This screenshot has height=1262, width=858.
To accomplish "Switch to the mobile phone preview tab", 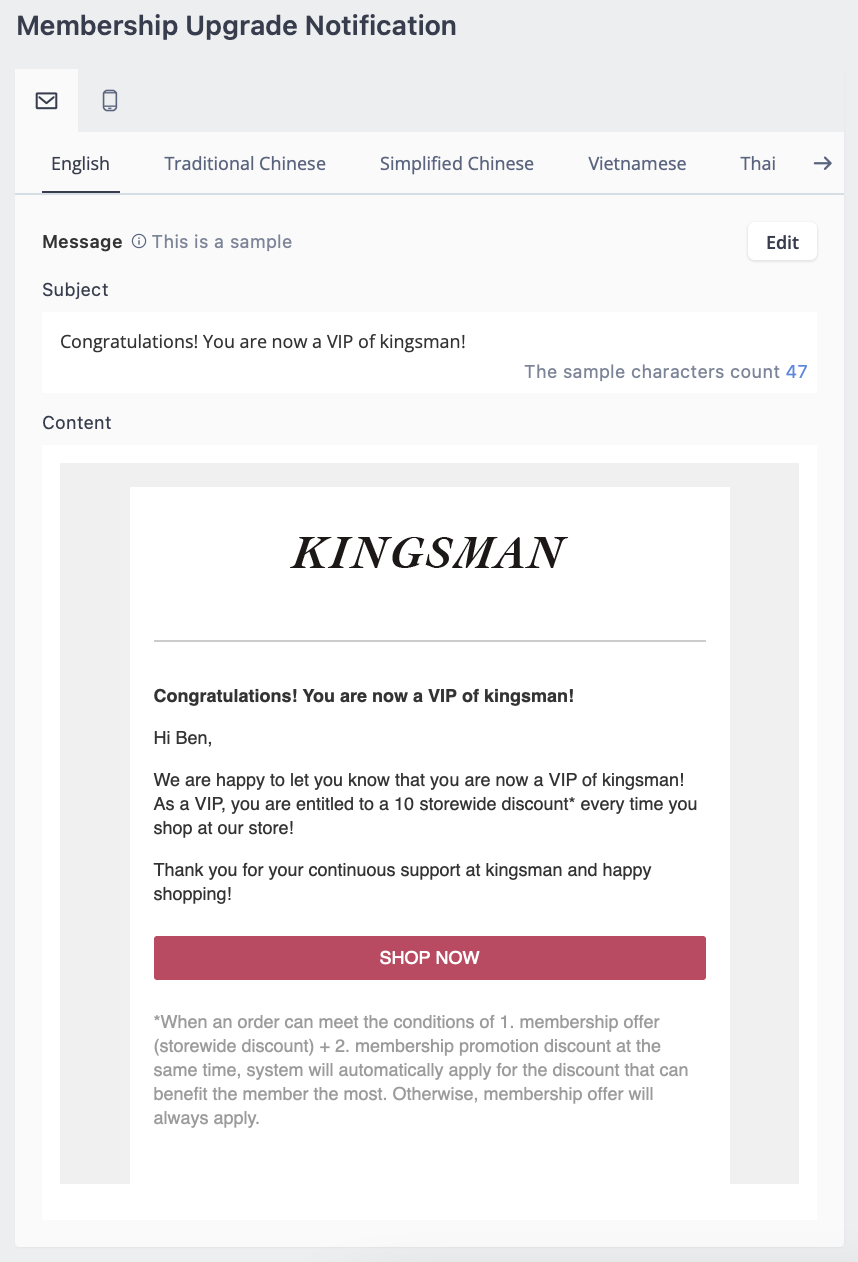I will (x=110, y=101).
